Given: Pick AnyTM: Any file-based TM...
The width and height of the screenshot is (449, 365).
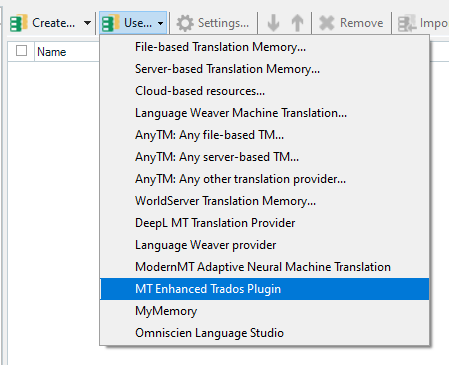Looking at the screenshot, I should 265,135.
